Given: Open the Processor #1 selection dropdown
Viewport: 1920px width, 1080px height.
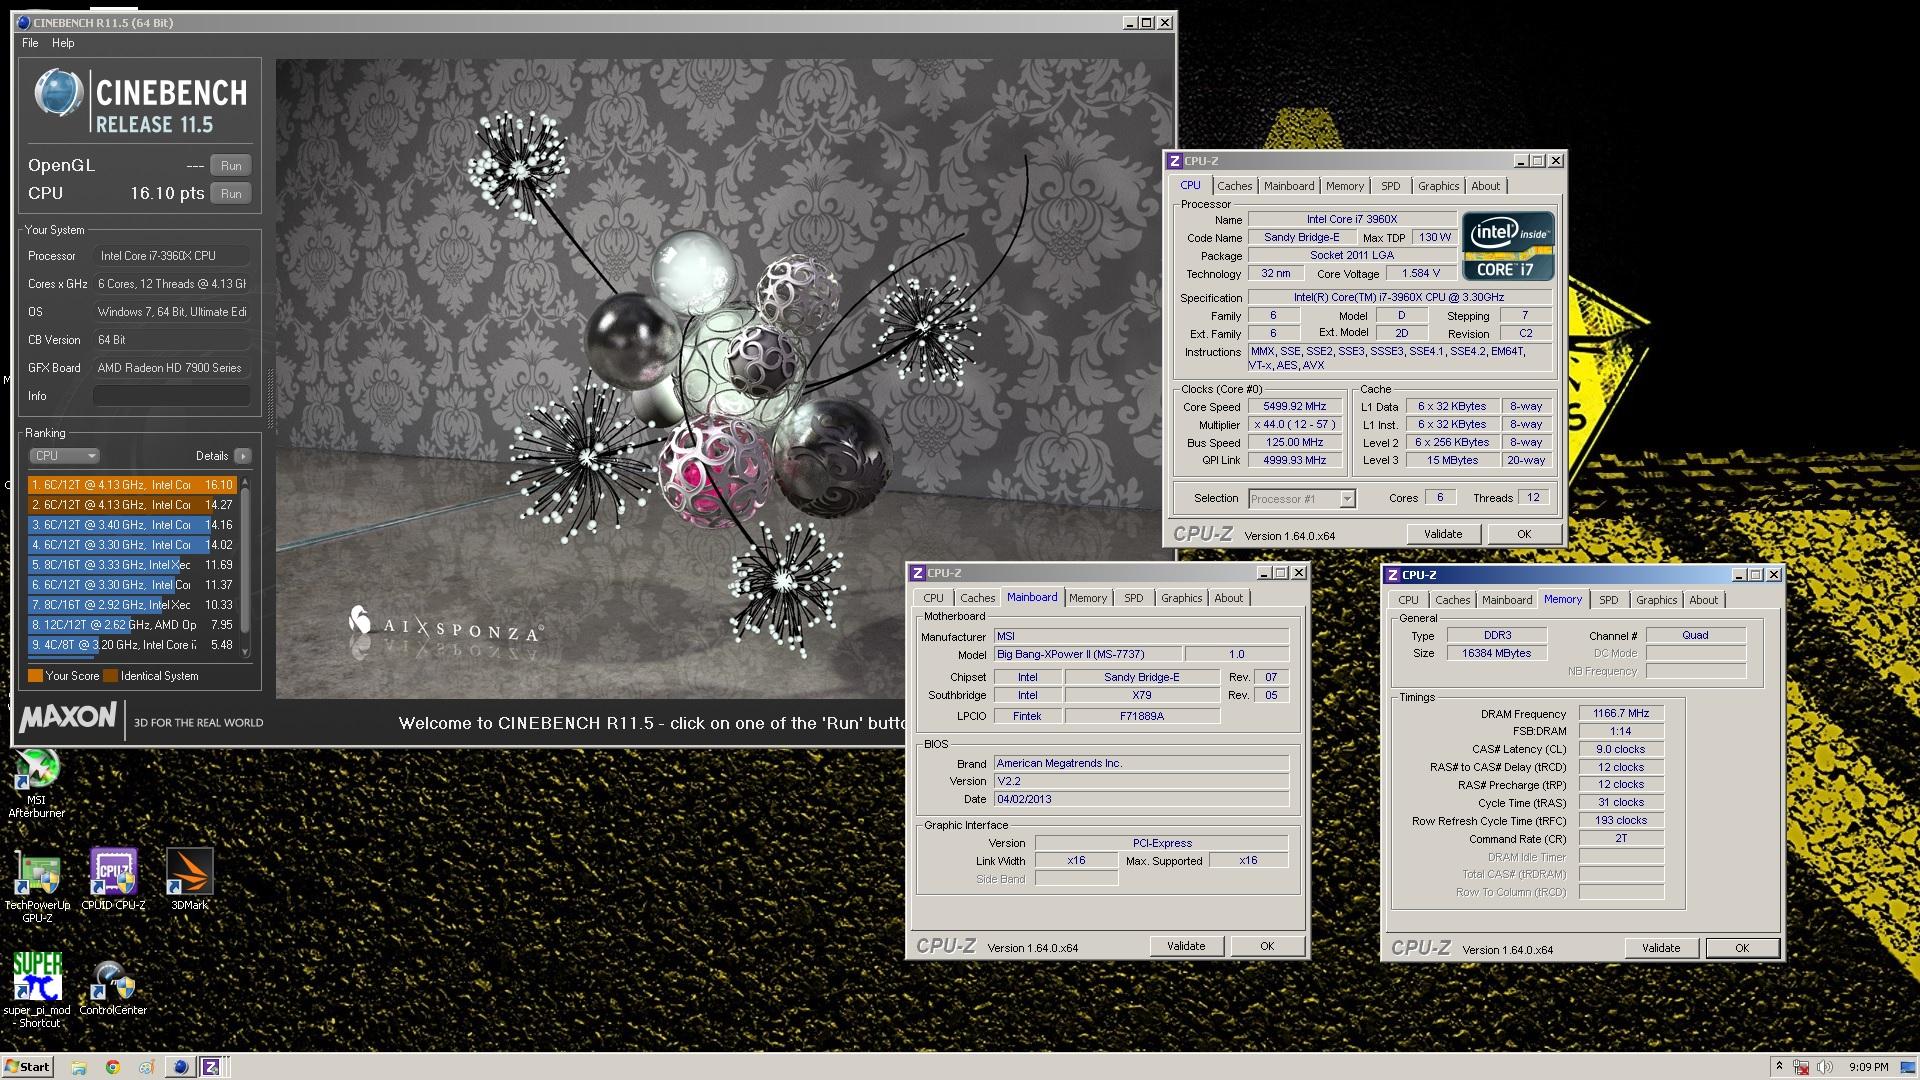Looking at the screenshot, I should pyautogui.click(x=1301, y=499).
